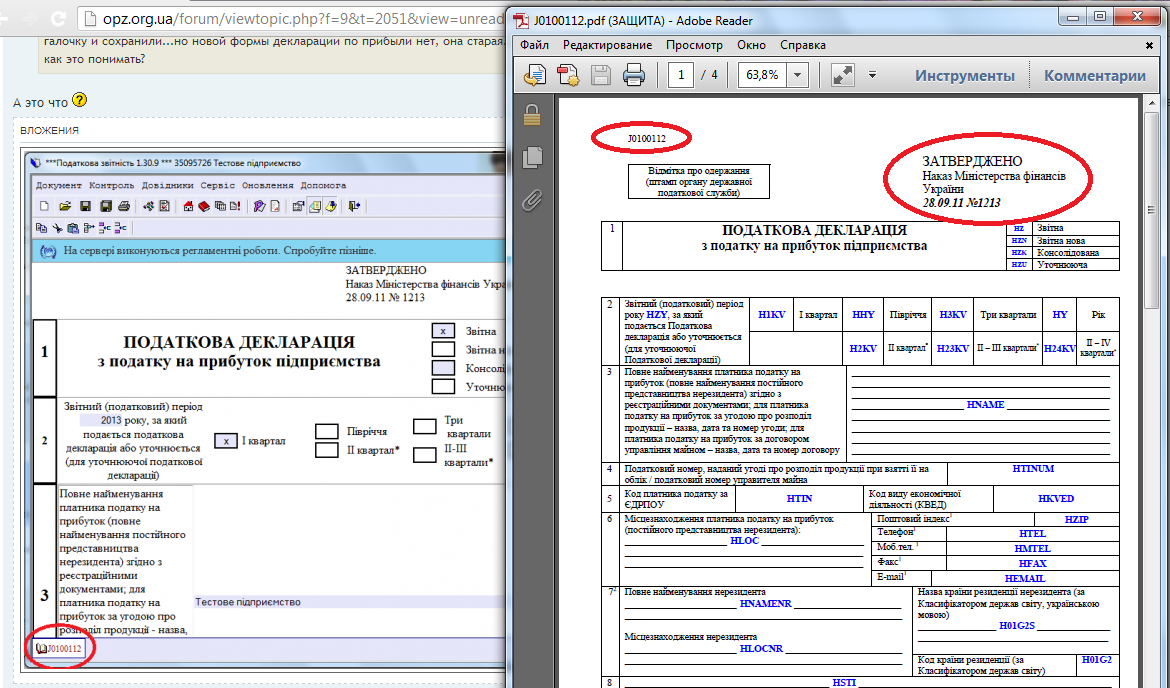Screen dimensions: 1170x688
Task: Open the attachments paperclip panel
Action: [532, 199]
